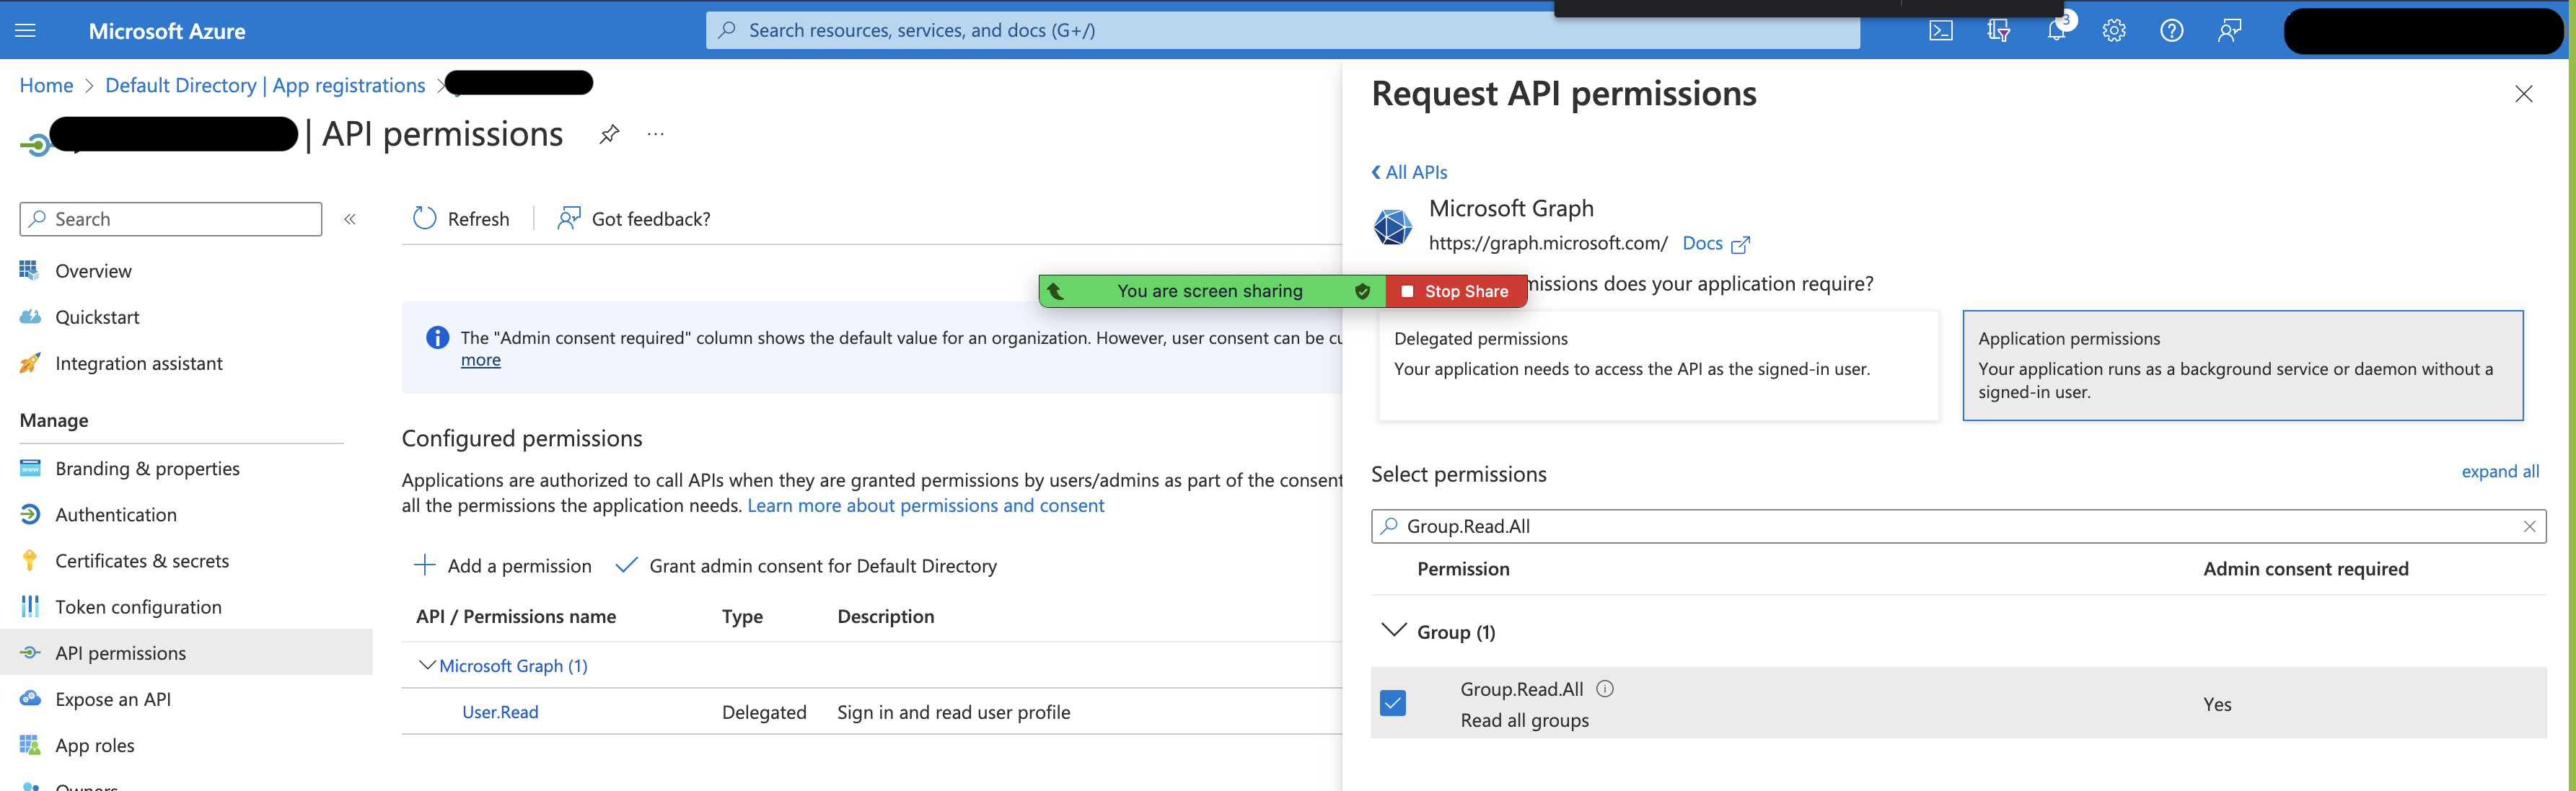2576x791 pixels.
Task: Collapse the Group (1) permission section
Action: (1393, 630)
